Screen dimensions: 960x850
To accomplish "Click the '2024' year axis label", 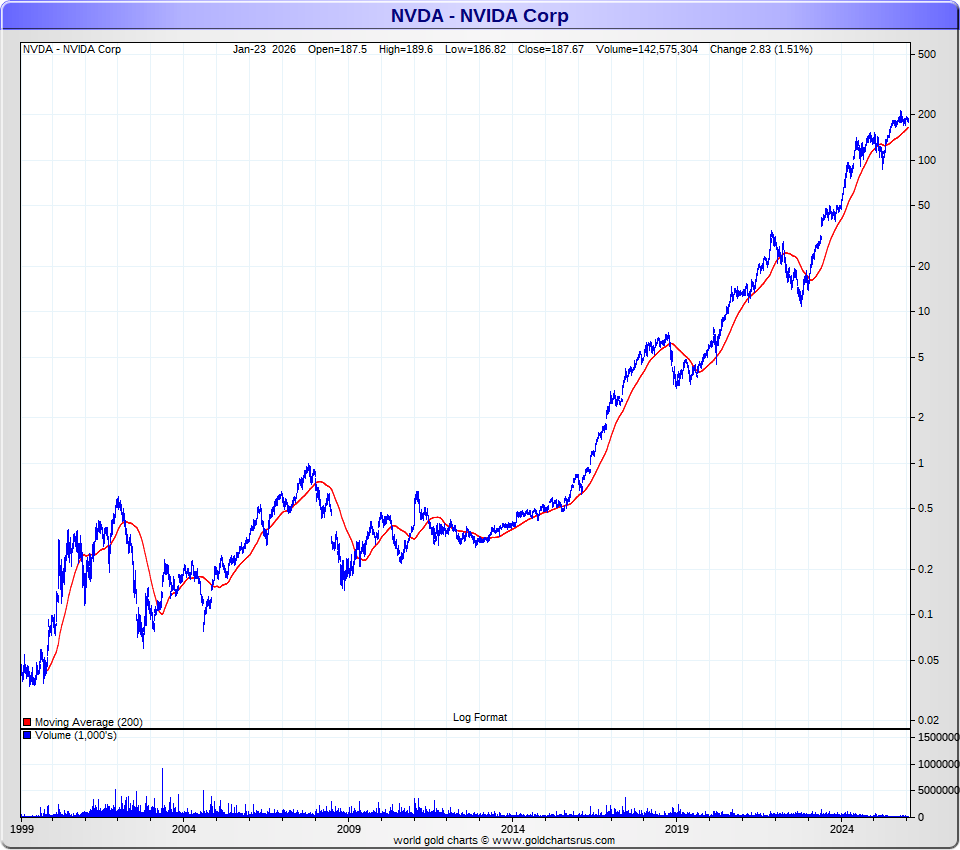I will click(841, 829).
